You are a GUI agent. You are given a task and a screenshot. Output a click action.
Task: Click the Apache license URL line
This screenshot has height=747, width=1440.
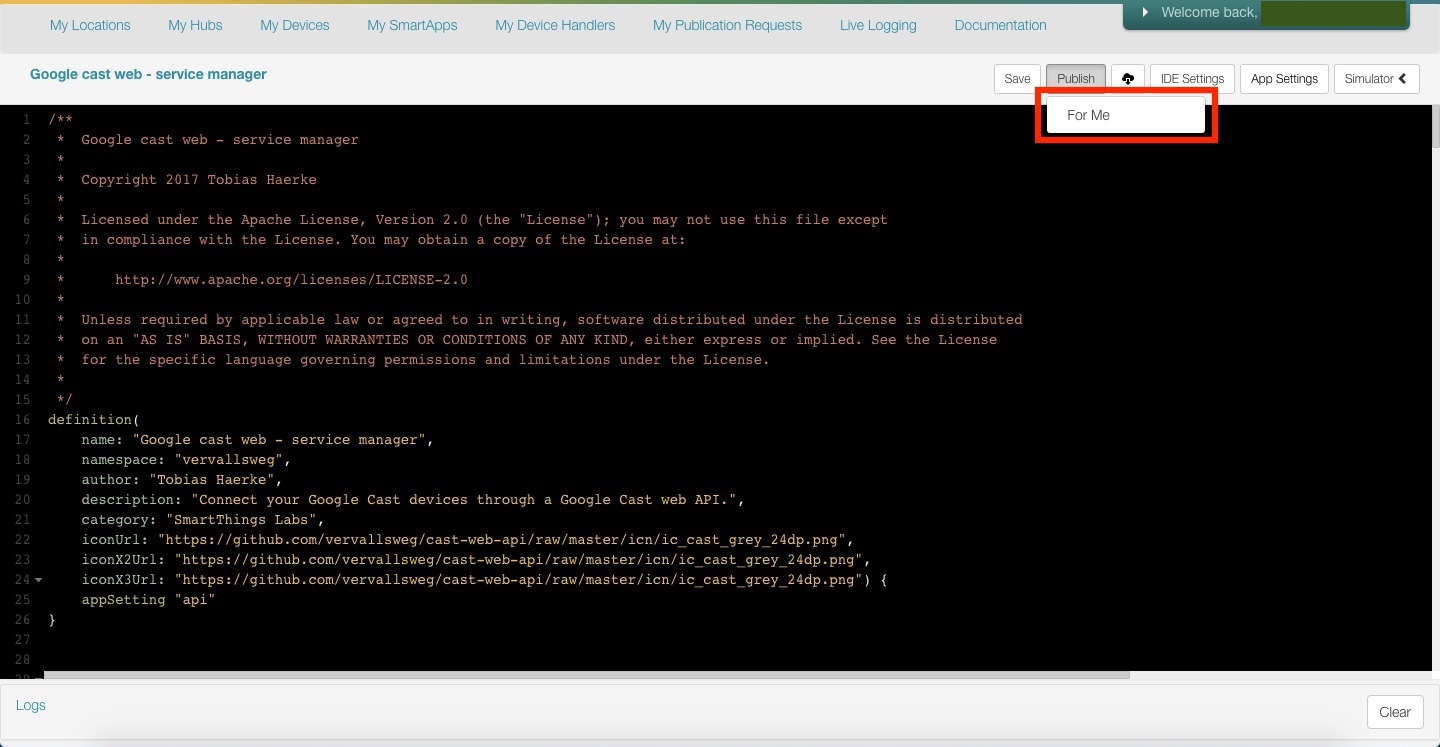pyautogui.click(x=291, y=280)
